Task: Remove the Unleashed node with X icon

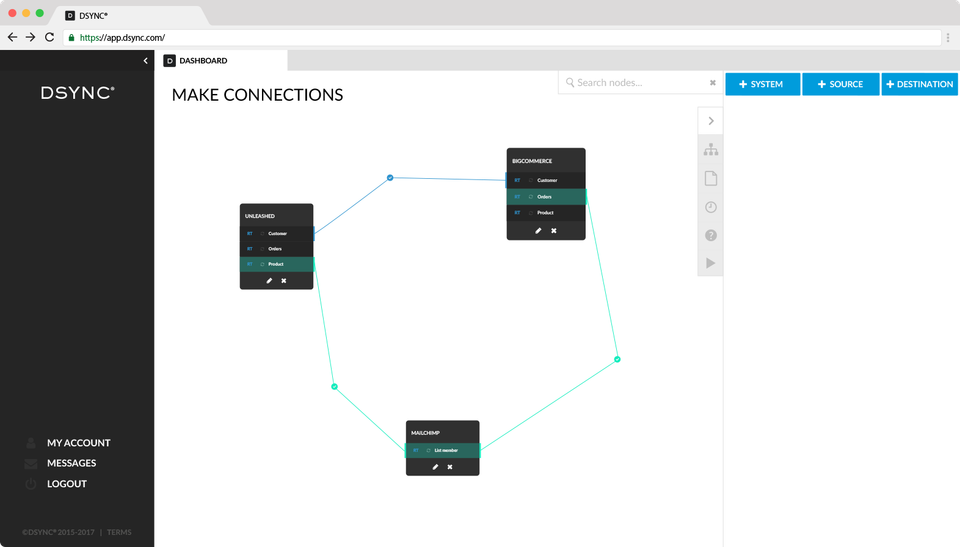Action: (284, 281)
